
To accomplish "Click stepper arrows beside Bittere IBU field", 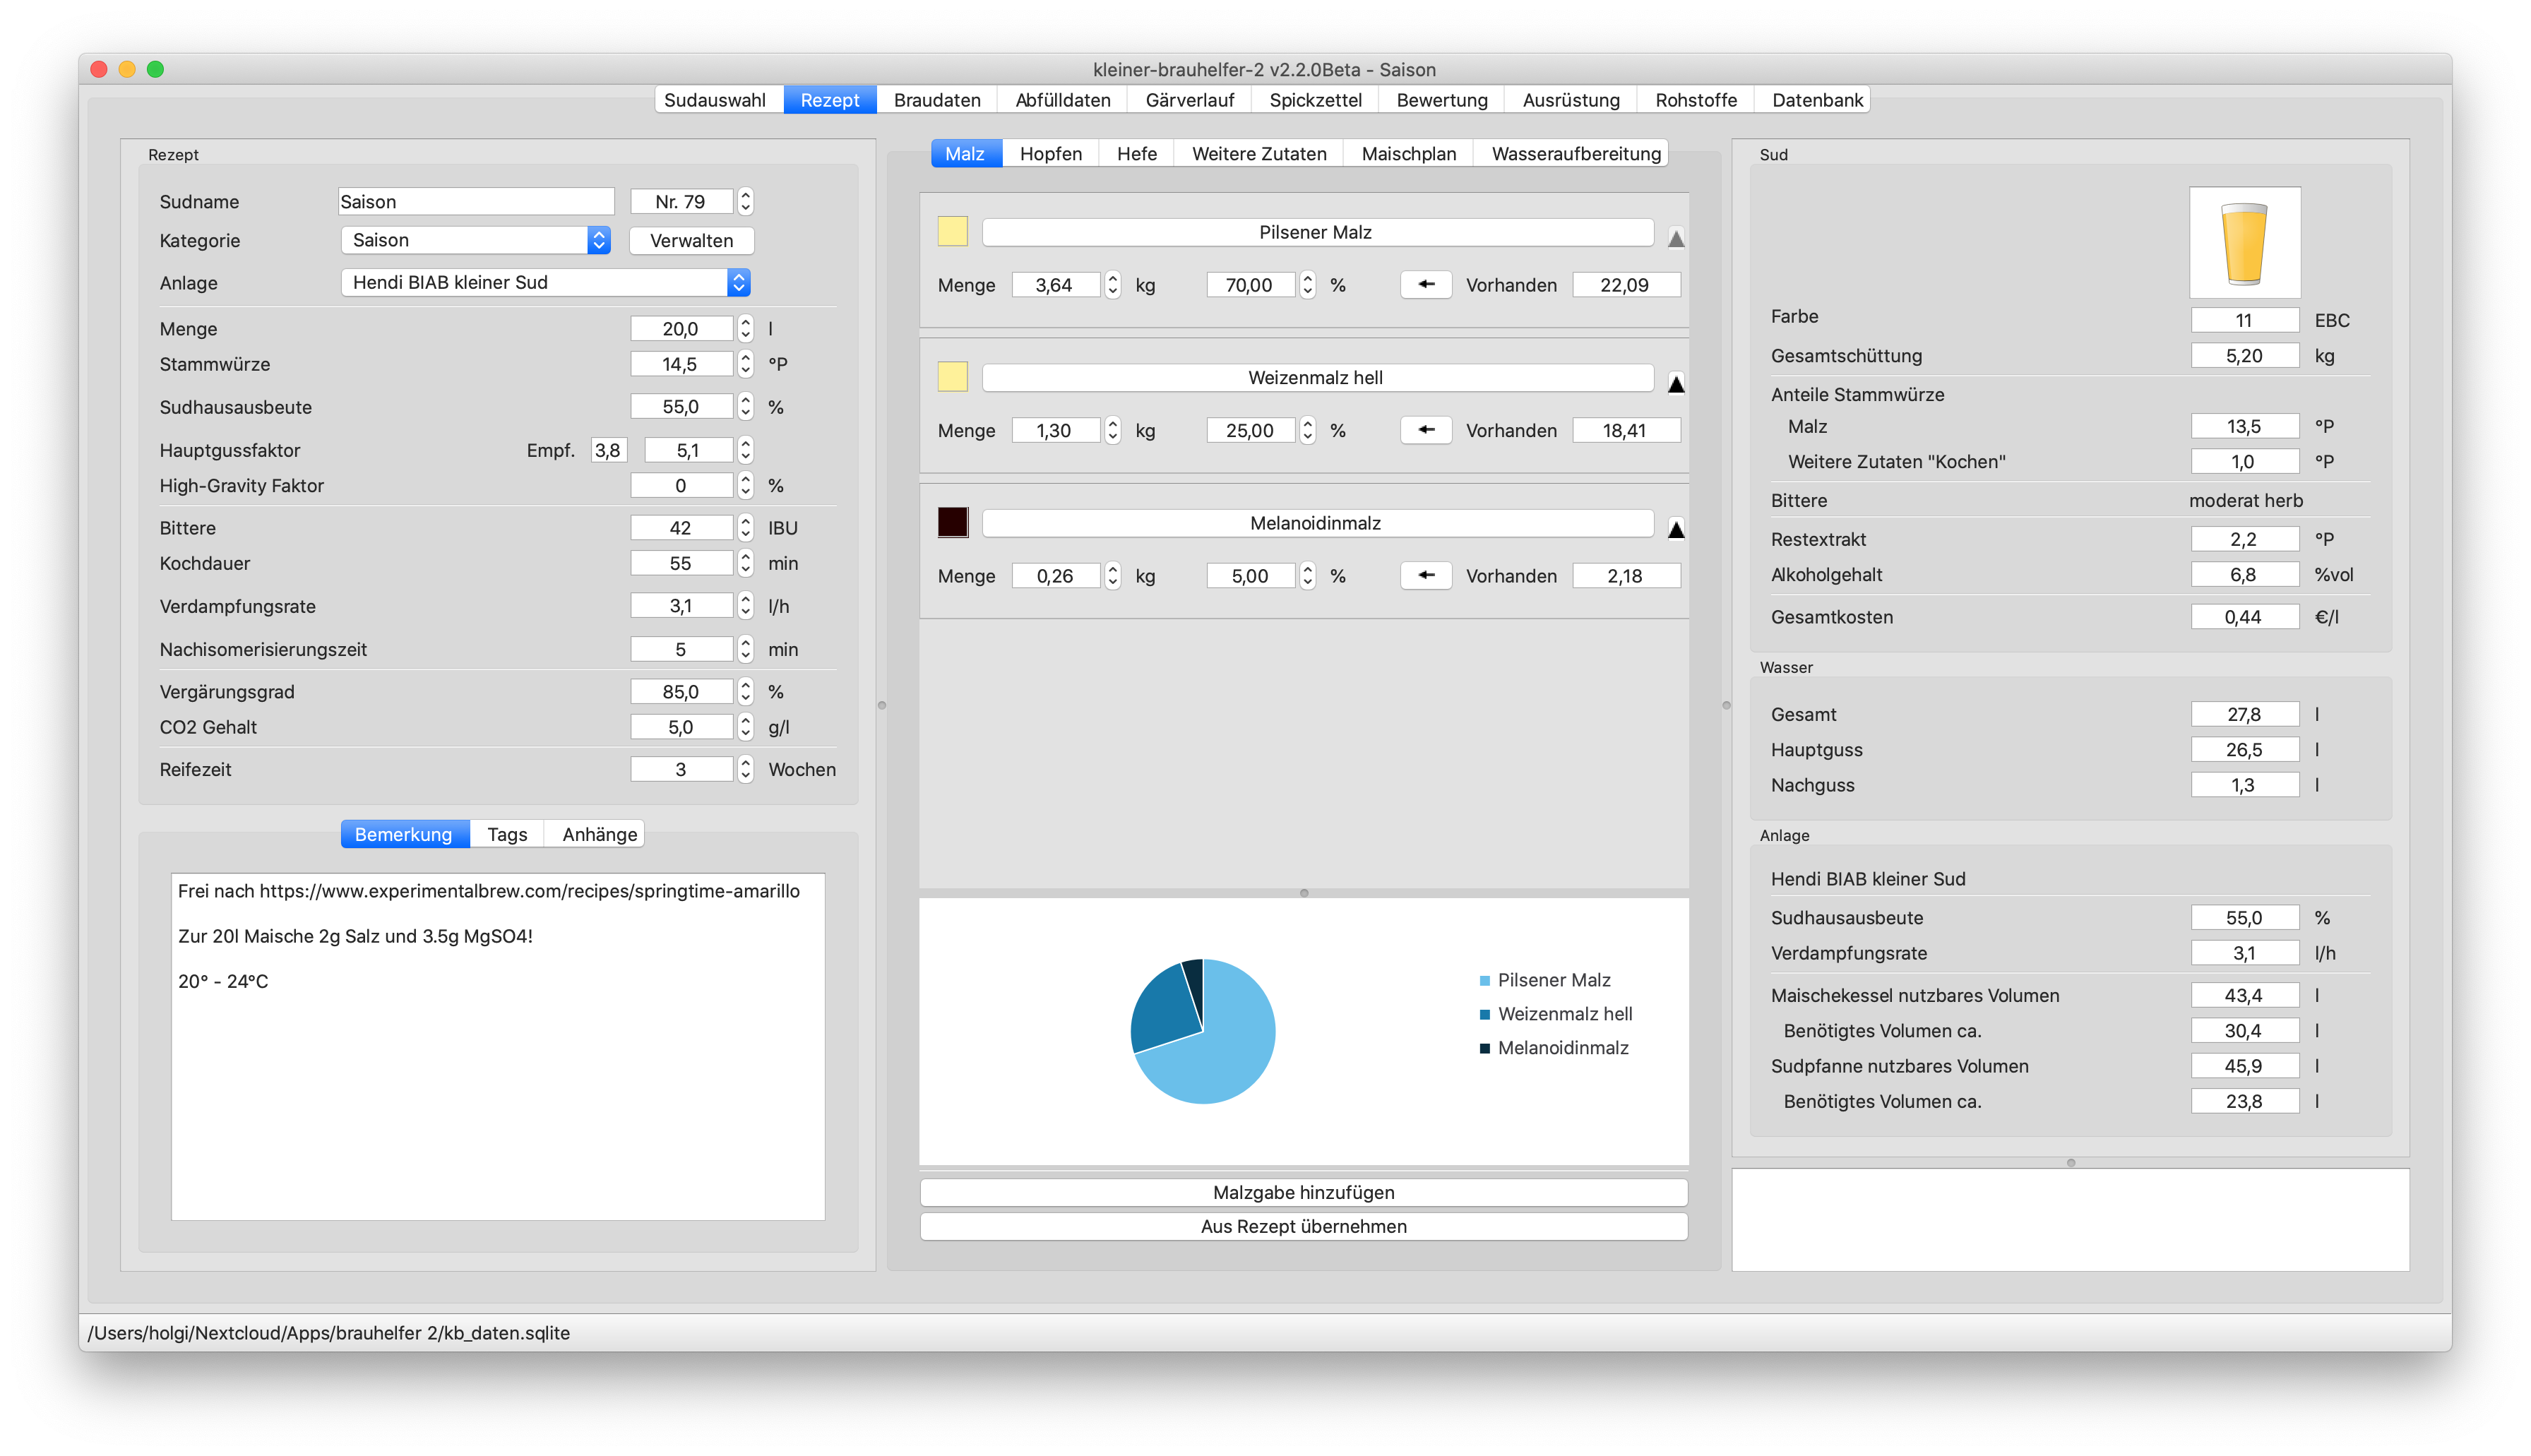I will click(x=745, y=528).
